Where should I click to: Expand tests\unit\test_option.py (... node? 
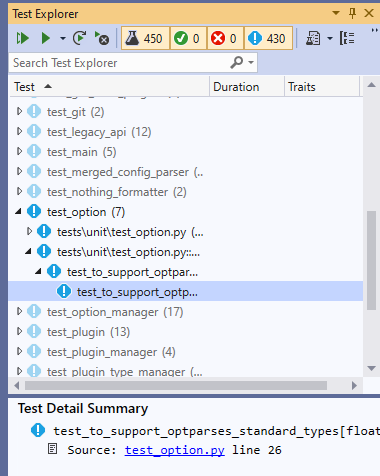coord(29,231)
